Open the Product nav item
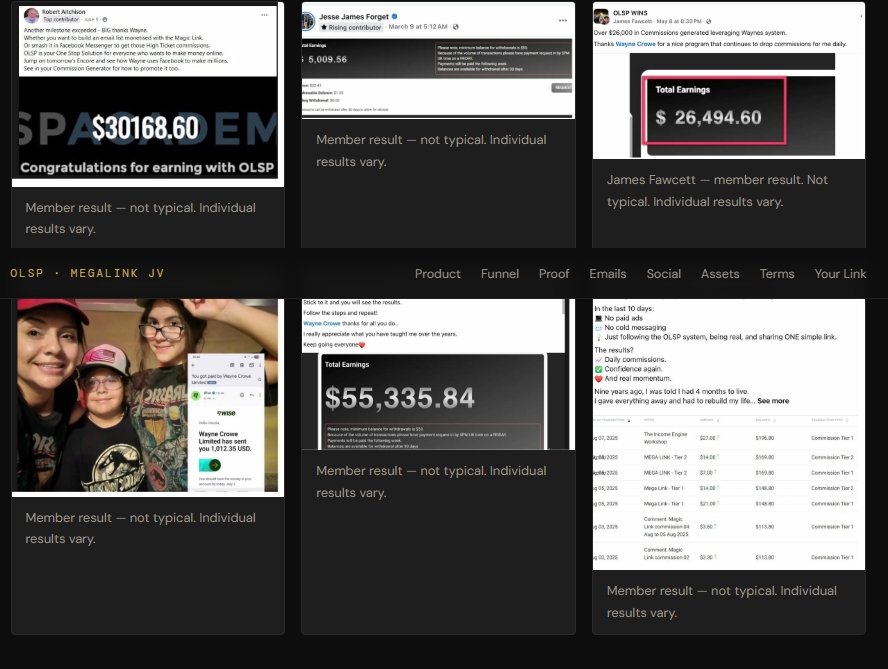Image resolution: width=888 pixels, height=669 pixels. pos(438,274)
